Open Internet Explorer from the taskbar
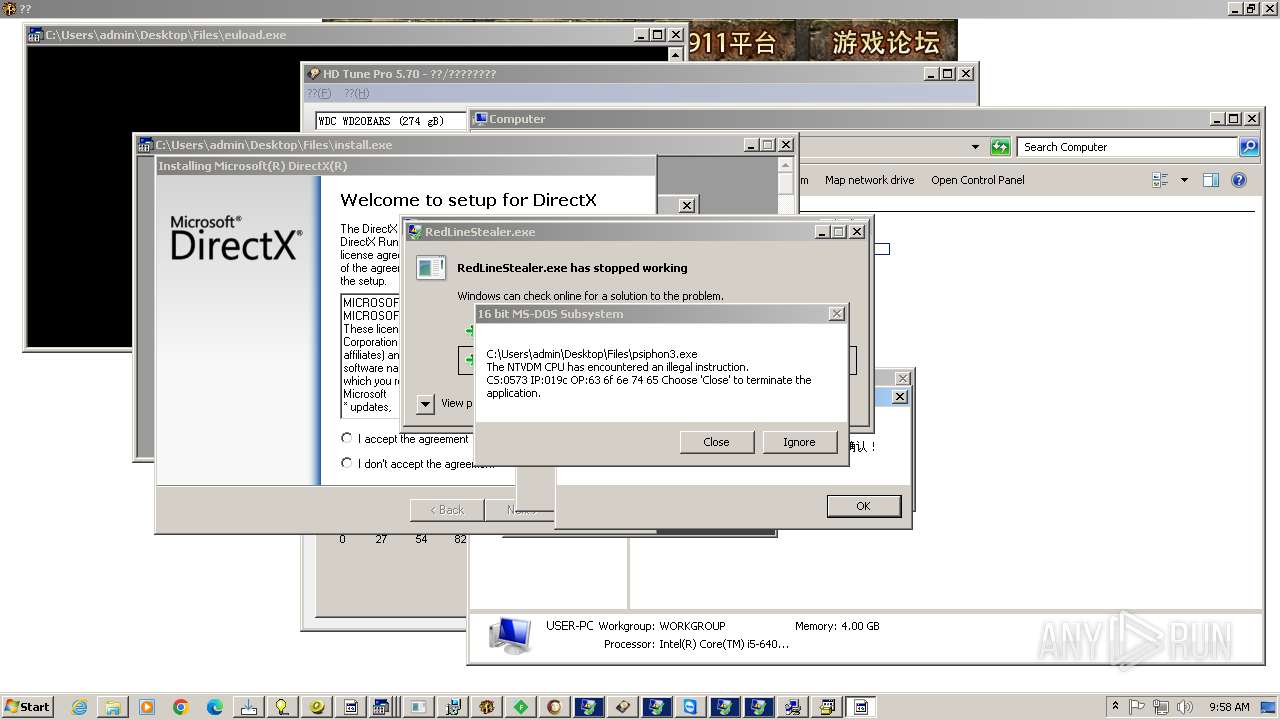The height and width of the screenshot is (720, 1280). pos(79,707)
